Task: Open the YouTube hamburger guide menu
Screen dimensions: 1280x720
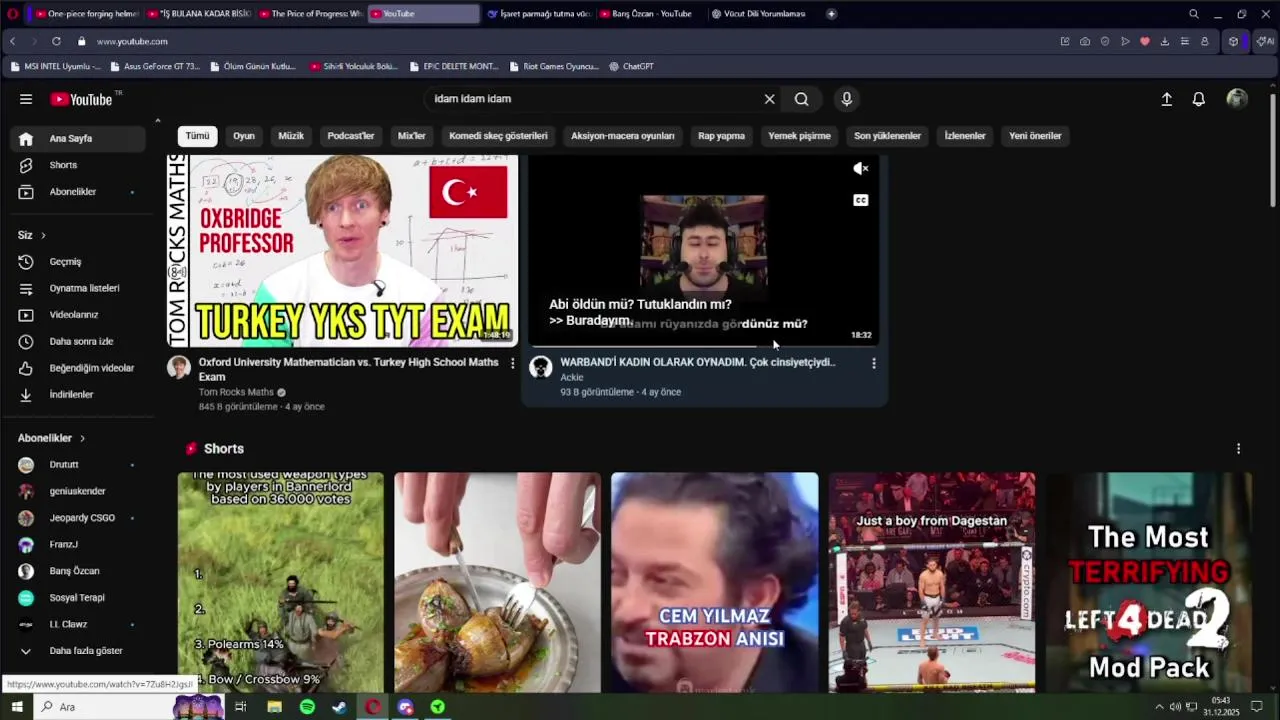Action: click(x=26, y=99)
